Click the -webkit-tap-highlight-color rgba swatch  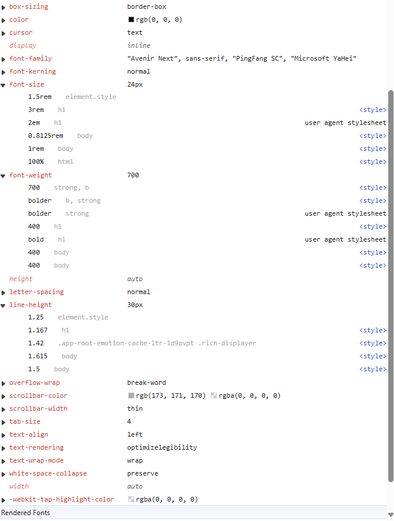click(131, 499)
